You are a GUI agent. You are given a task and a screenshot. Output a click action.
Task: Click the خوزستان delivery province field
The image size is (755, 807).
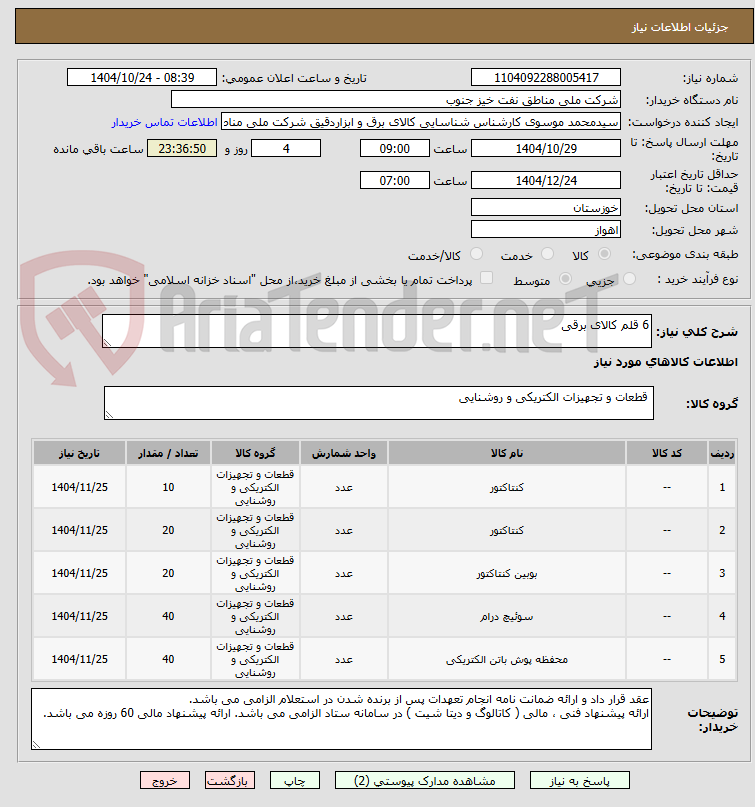(546, 208)
